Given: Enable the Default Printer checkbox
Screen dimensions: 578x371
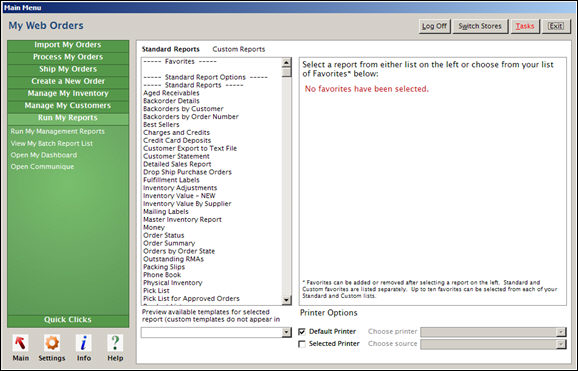Looking at the screenshot, I should 302,332.
